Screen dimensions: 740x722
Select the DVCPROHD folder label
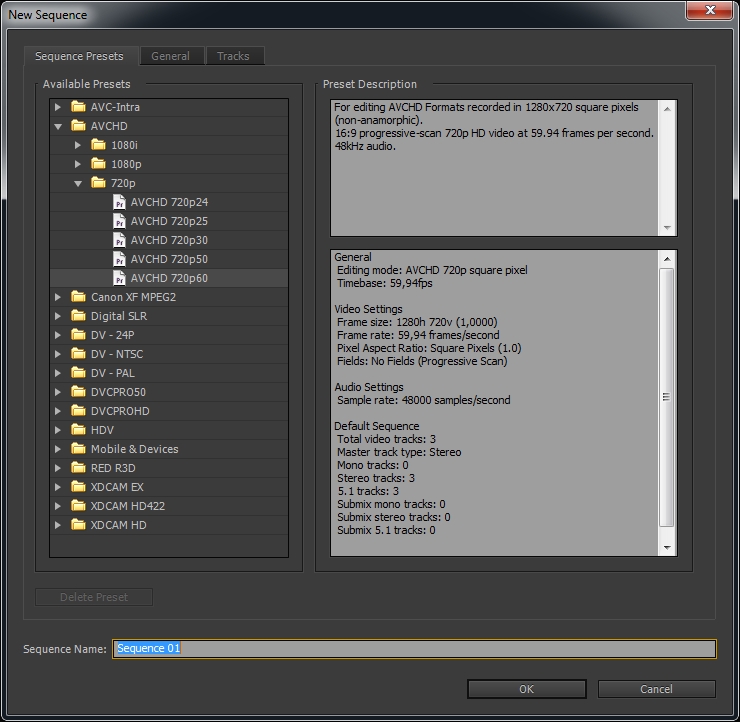(120, 411)
